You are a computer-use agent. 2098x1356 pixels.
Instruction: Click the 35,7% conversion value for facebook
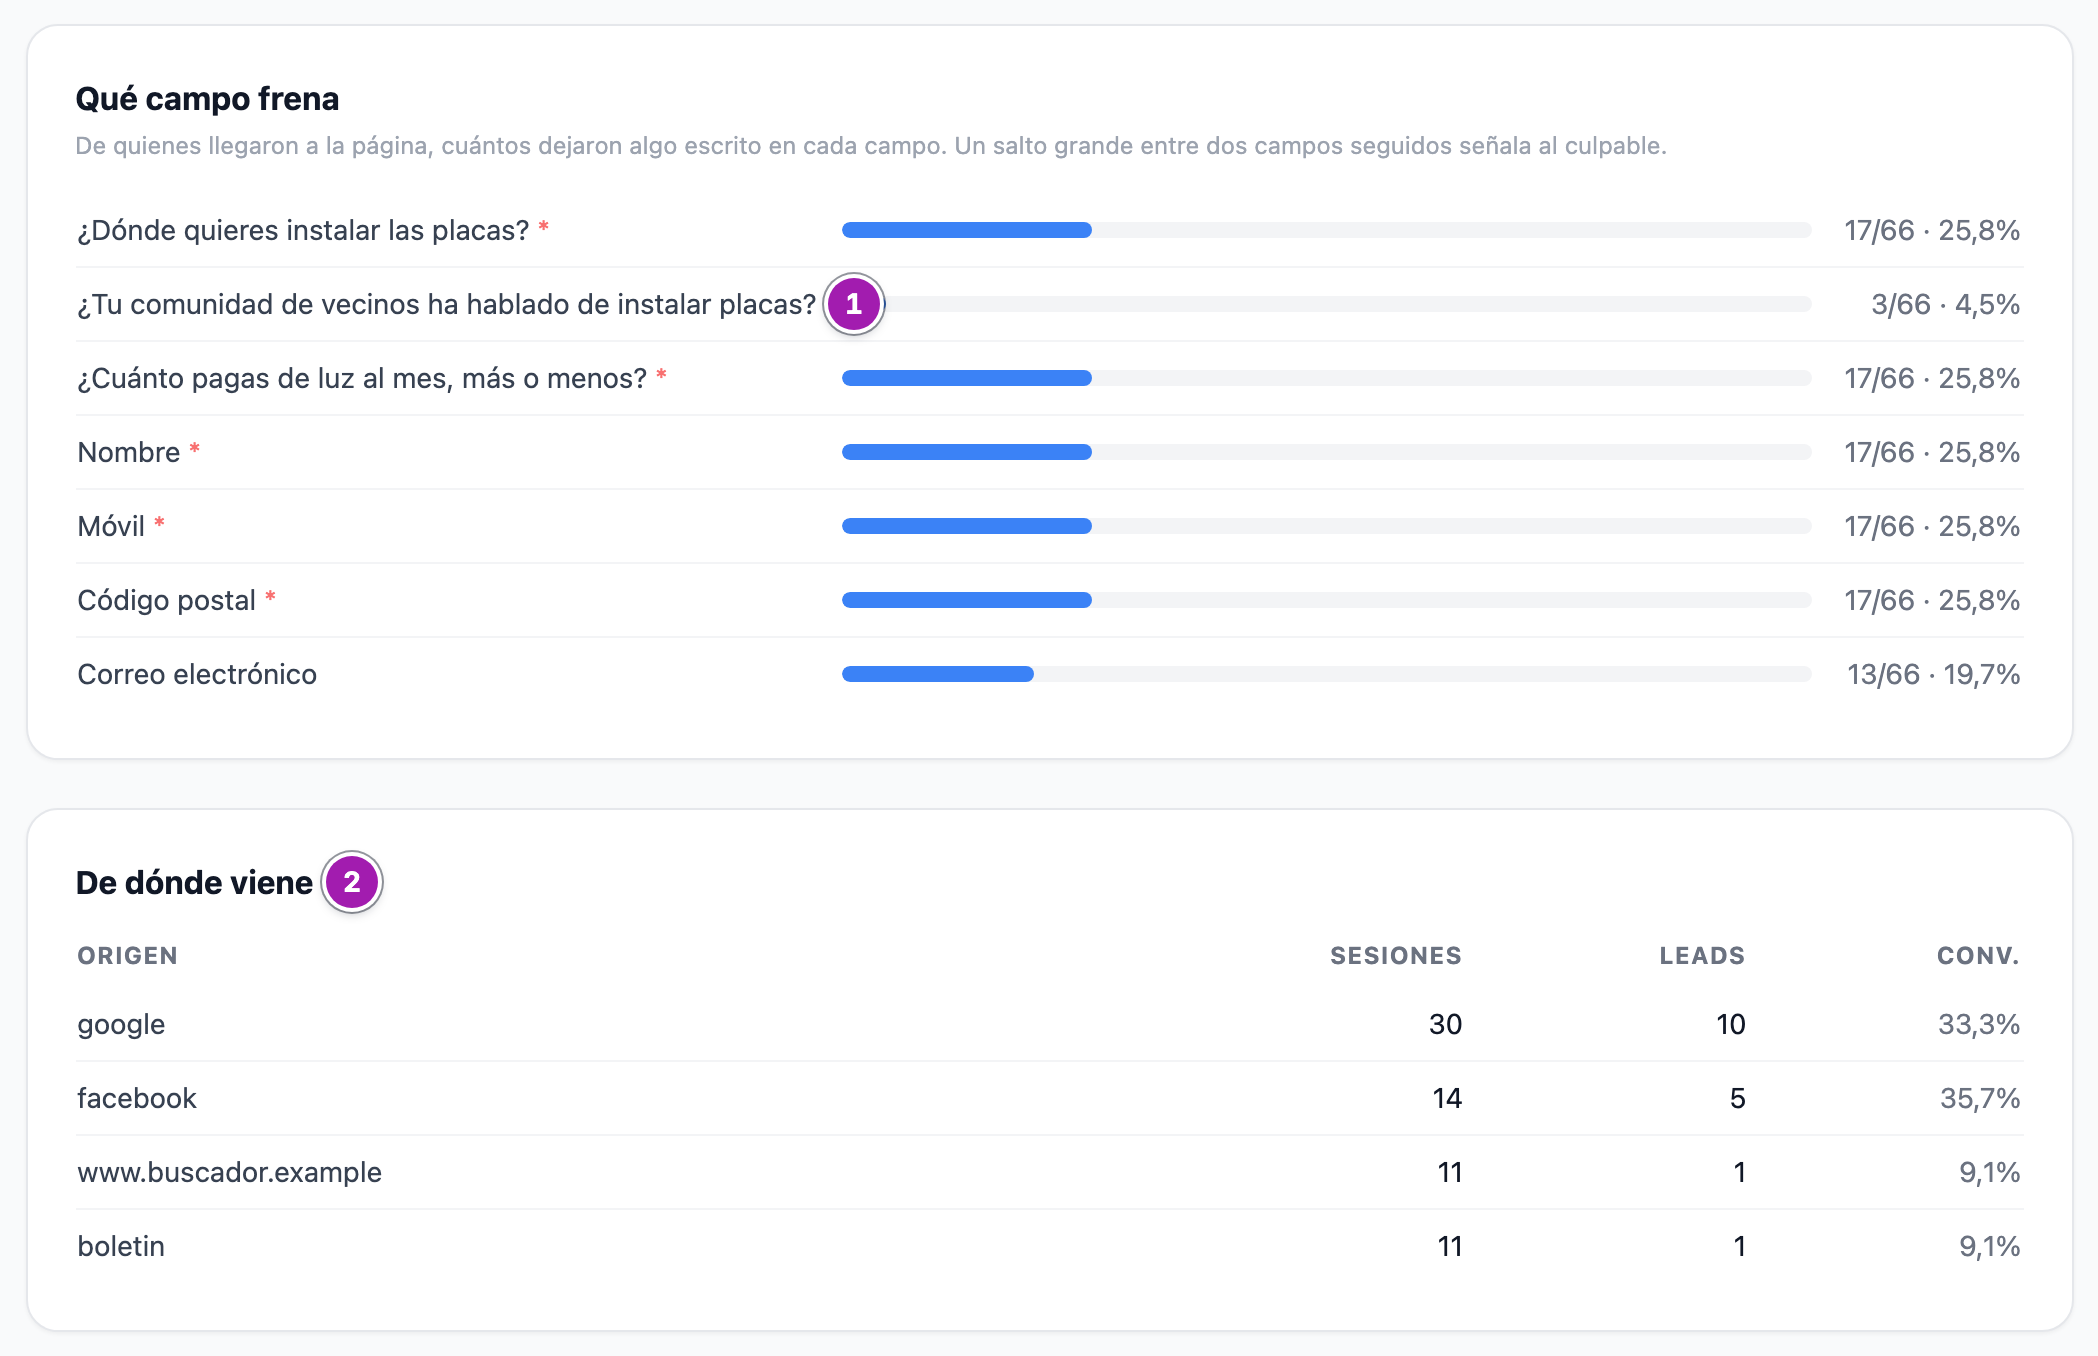click(x=1980, y=1098)
